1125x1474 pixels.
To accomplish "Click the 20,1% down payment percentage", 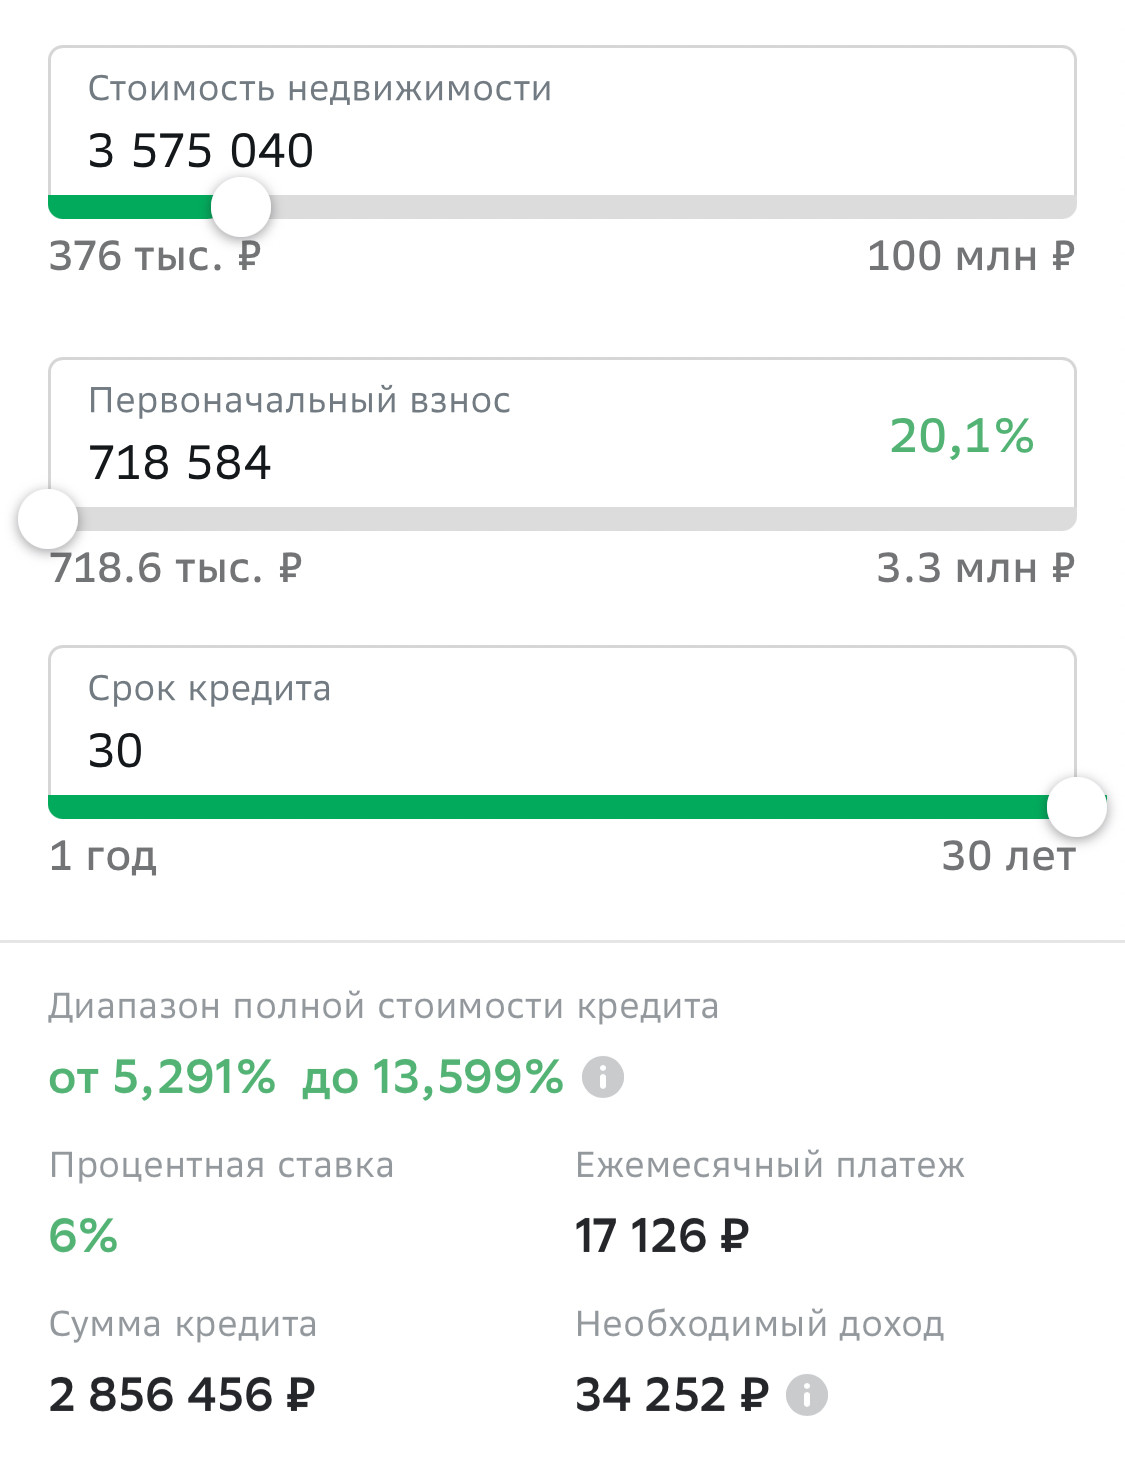I will tap(961, 436).
